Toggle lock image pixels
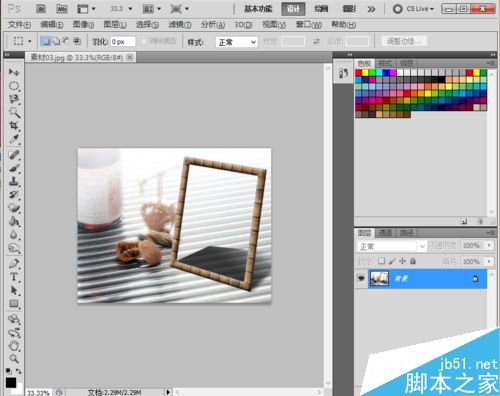This screenshot has width=500, height=396. click(x=392, y=261)
